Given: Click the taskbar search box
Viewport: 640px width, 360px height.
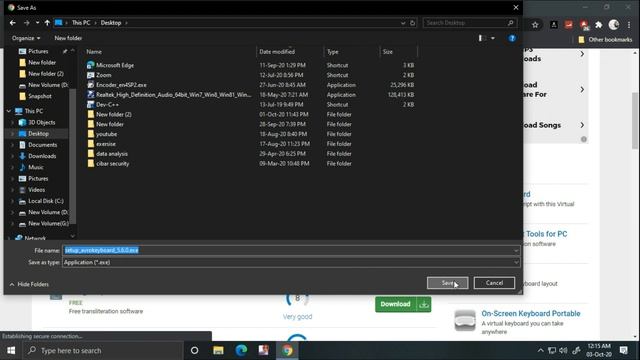Looking at the screenshot, I should pyautogui.click(x=102, y=351).
